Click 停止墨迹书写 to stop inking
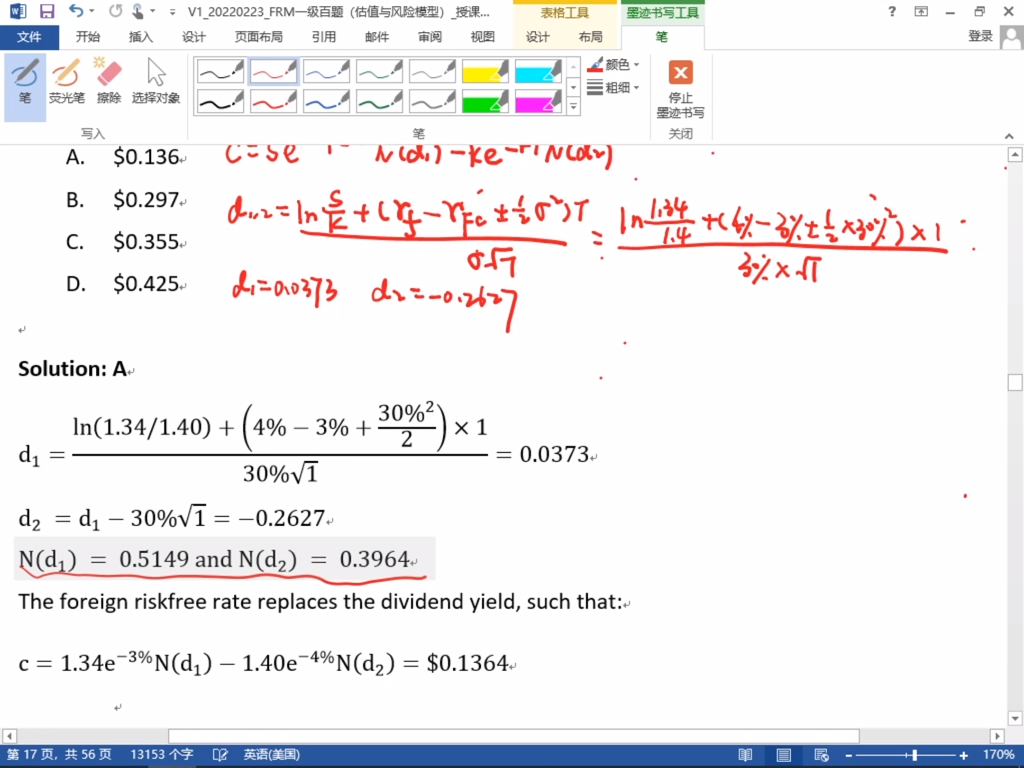Screen dimensions: 1024x768 [x=680, y=88]
